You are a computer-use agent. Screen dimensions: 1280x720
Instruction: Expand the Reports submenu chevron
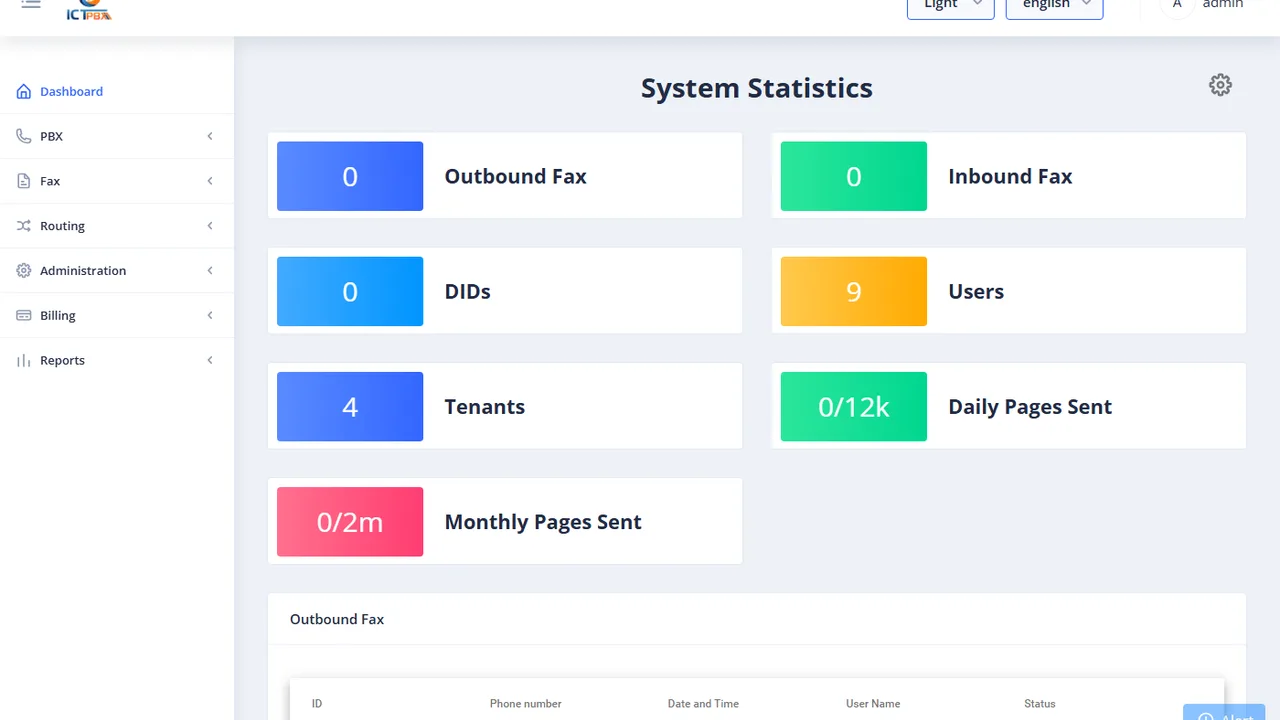click(x=210, y=361)
